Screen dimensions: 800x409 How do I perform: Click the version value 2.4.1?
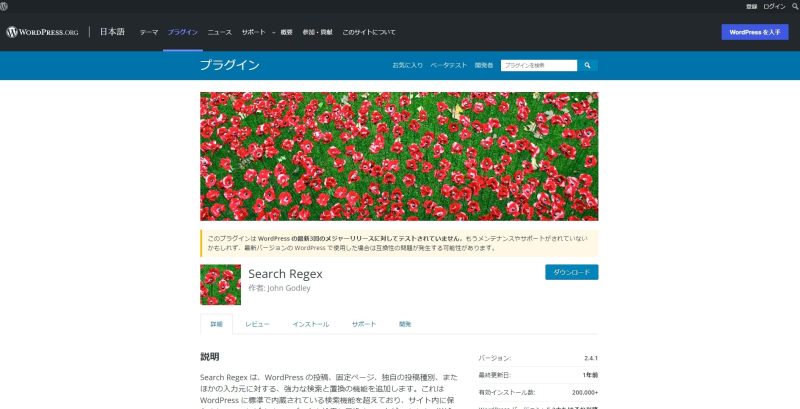click(591, 358)
